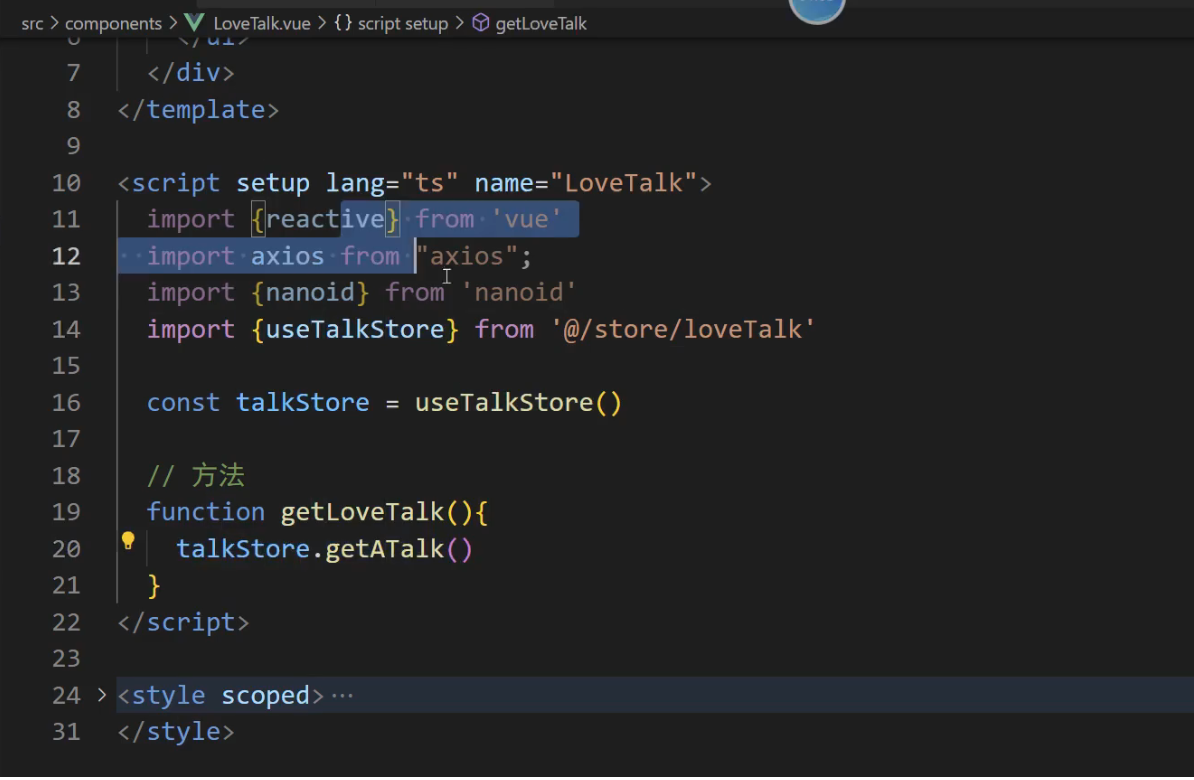Click line number 12 in the gutter

pyautogui.click(x=66, y=256)
